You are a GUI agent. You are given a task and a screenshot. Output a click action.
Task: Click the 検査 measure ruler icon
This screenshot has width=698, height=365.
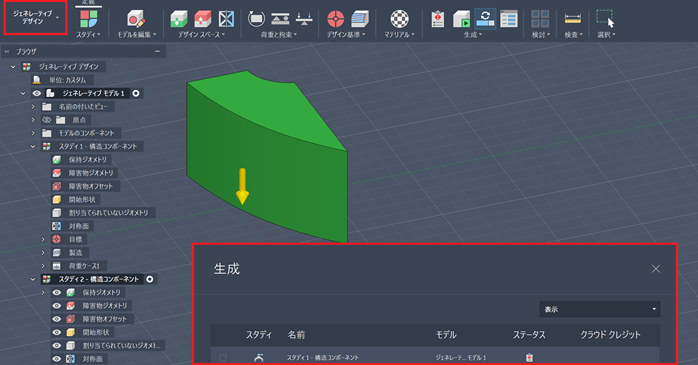[572, 19]
